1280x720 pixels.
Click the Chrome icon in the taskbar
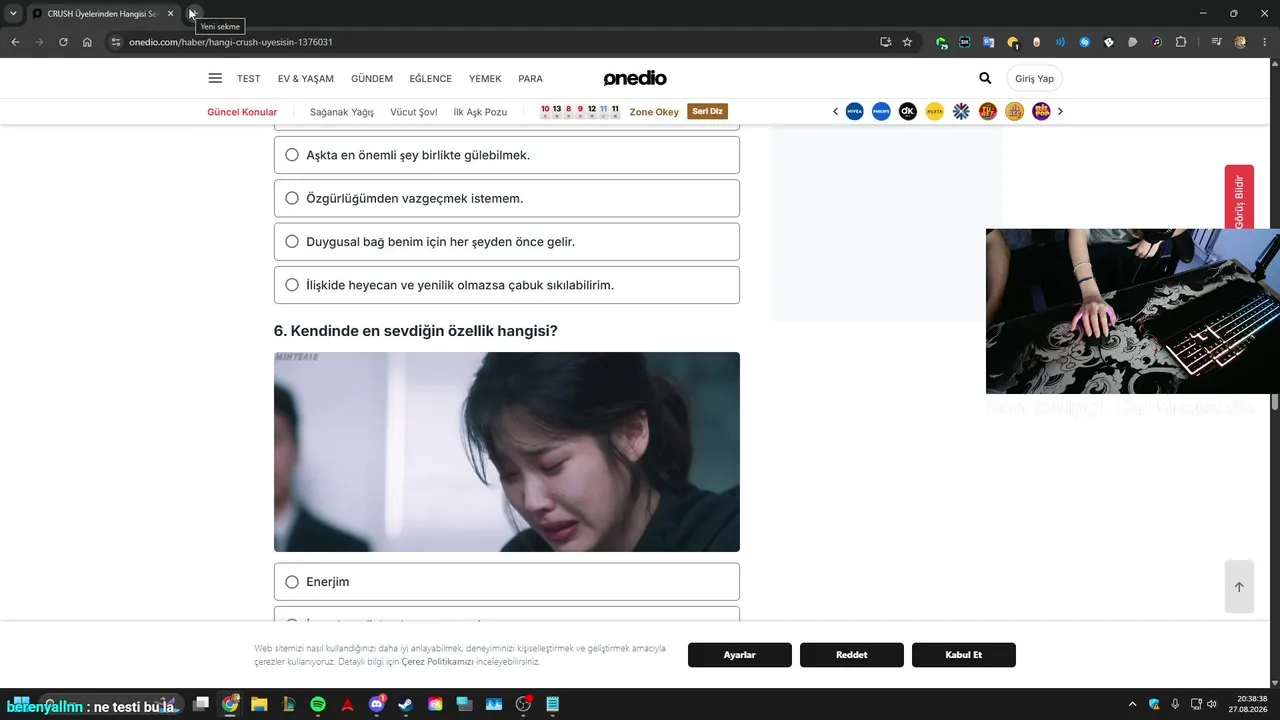[x=231, y=704]
